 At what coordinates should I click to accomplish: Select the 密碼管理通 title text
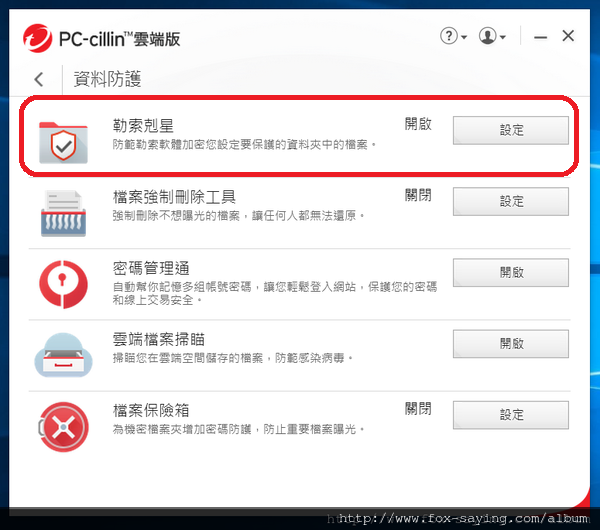point(151,268)
